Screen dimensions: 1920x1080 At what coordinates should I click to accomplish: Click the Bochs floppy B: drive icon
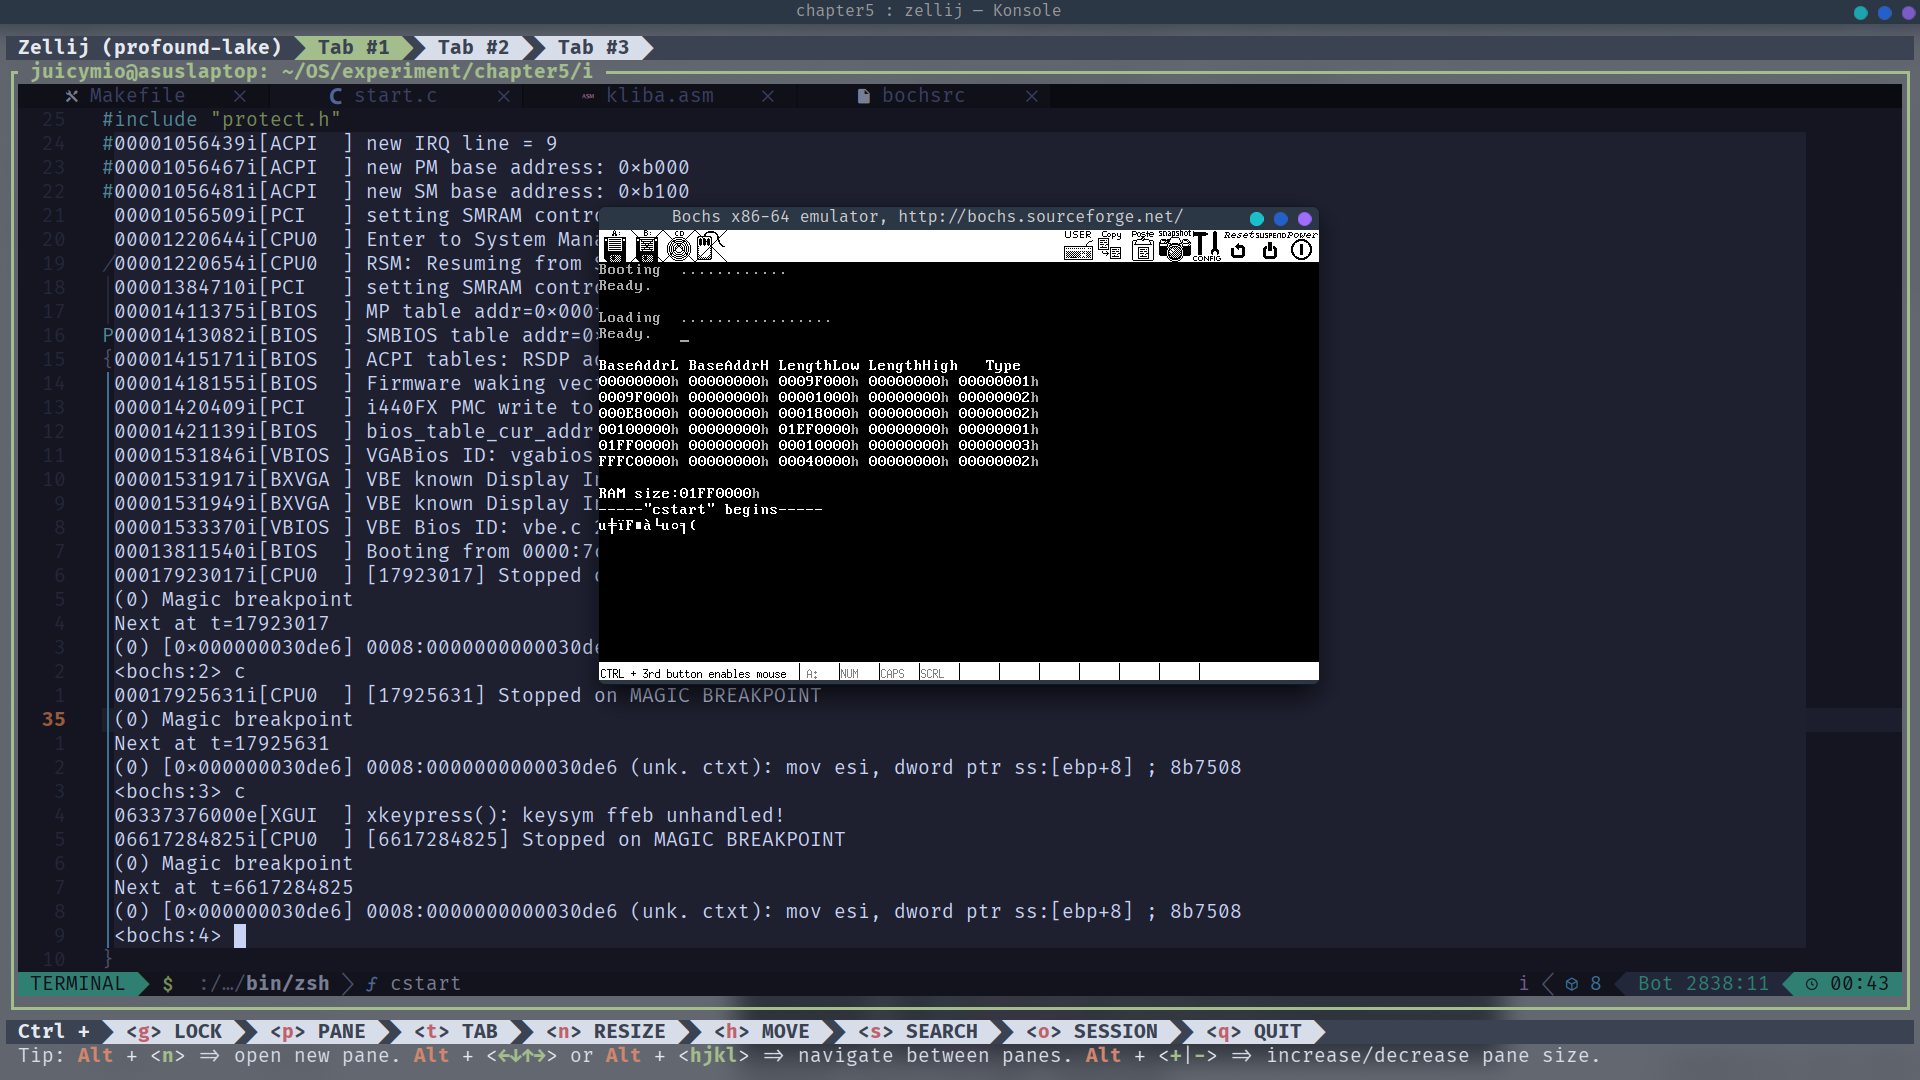(x=647, y=246)
